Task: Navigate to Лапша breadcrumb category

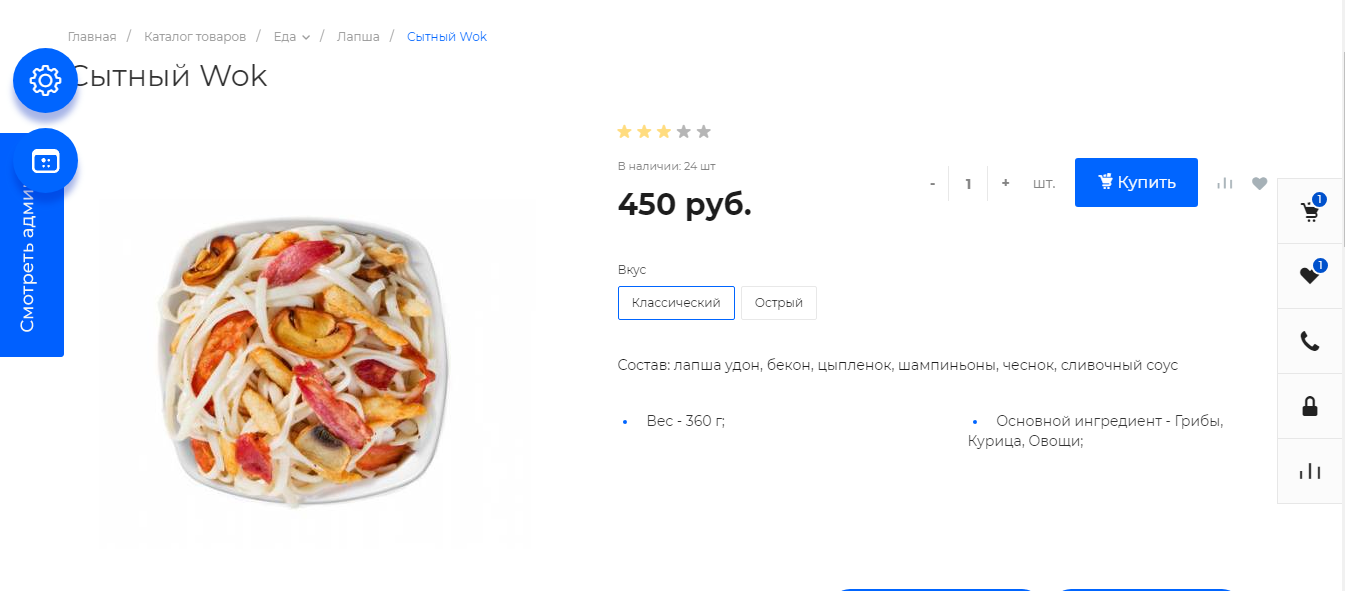Action: coord(358,37)
